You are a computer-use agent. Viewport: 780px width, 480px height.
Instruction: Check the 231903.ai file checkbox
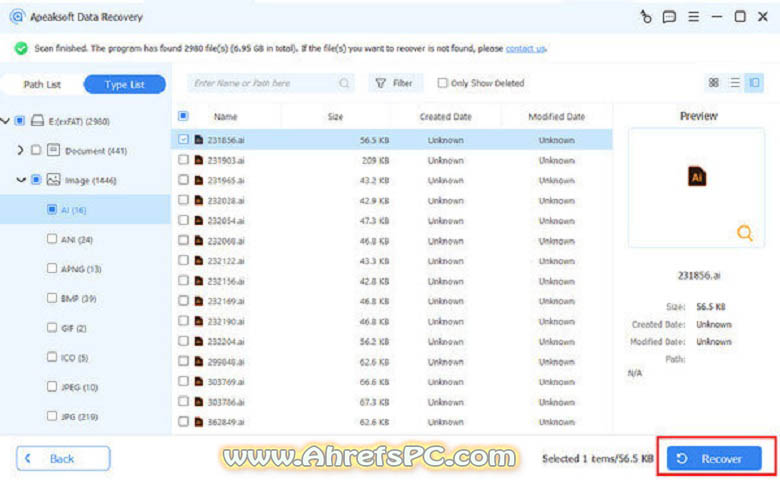[x=183, y=160]
